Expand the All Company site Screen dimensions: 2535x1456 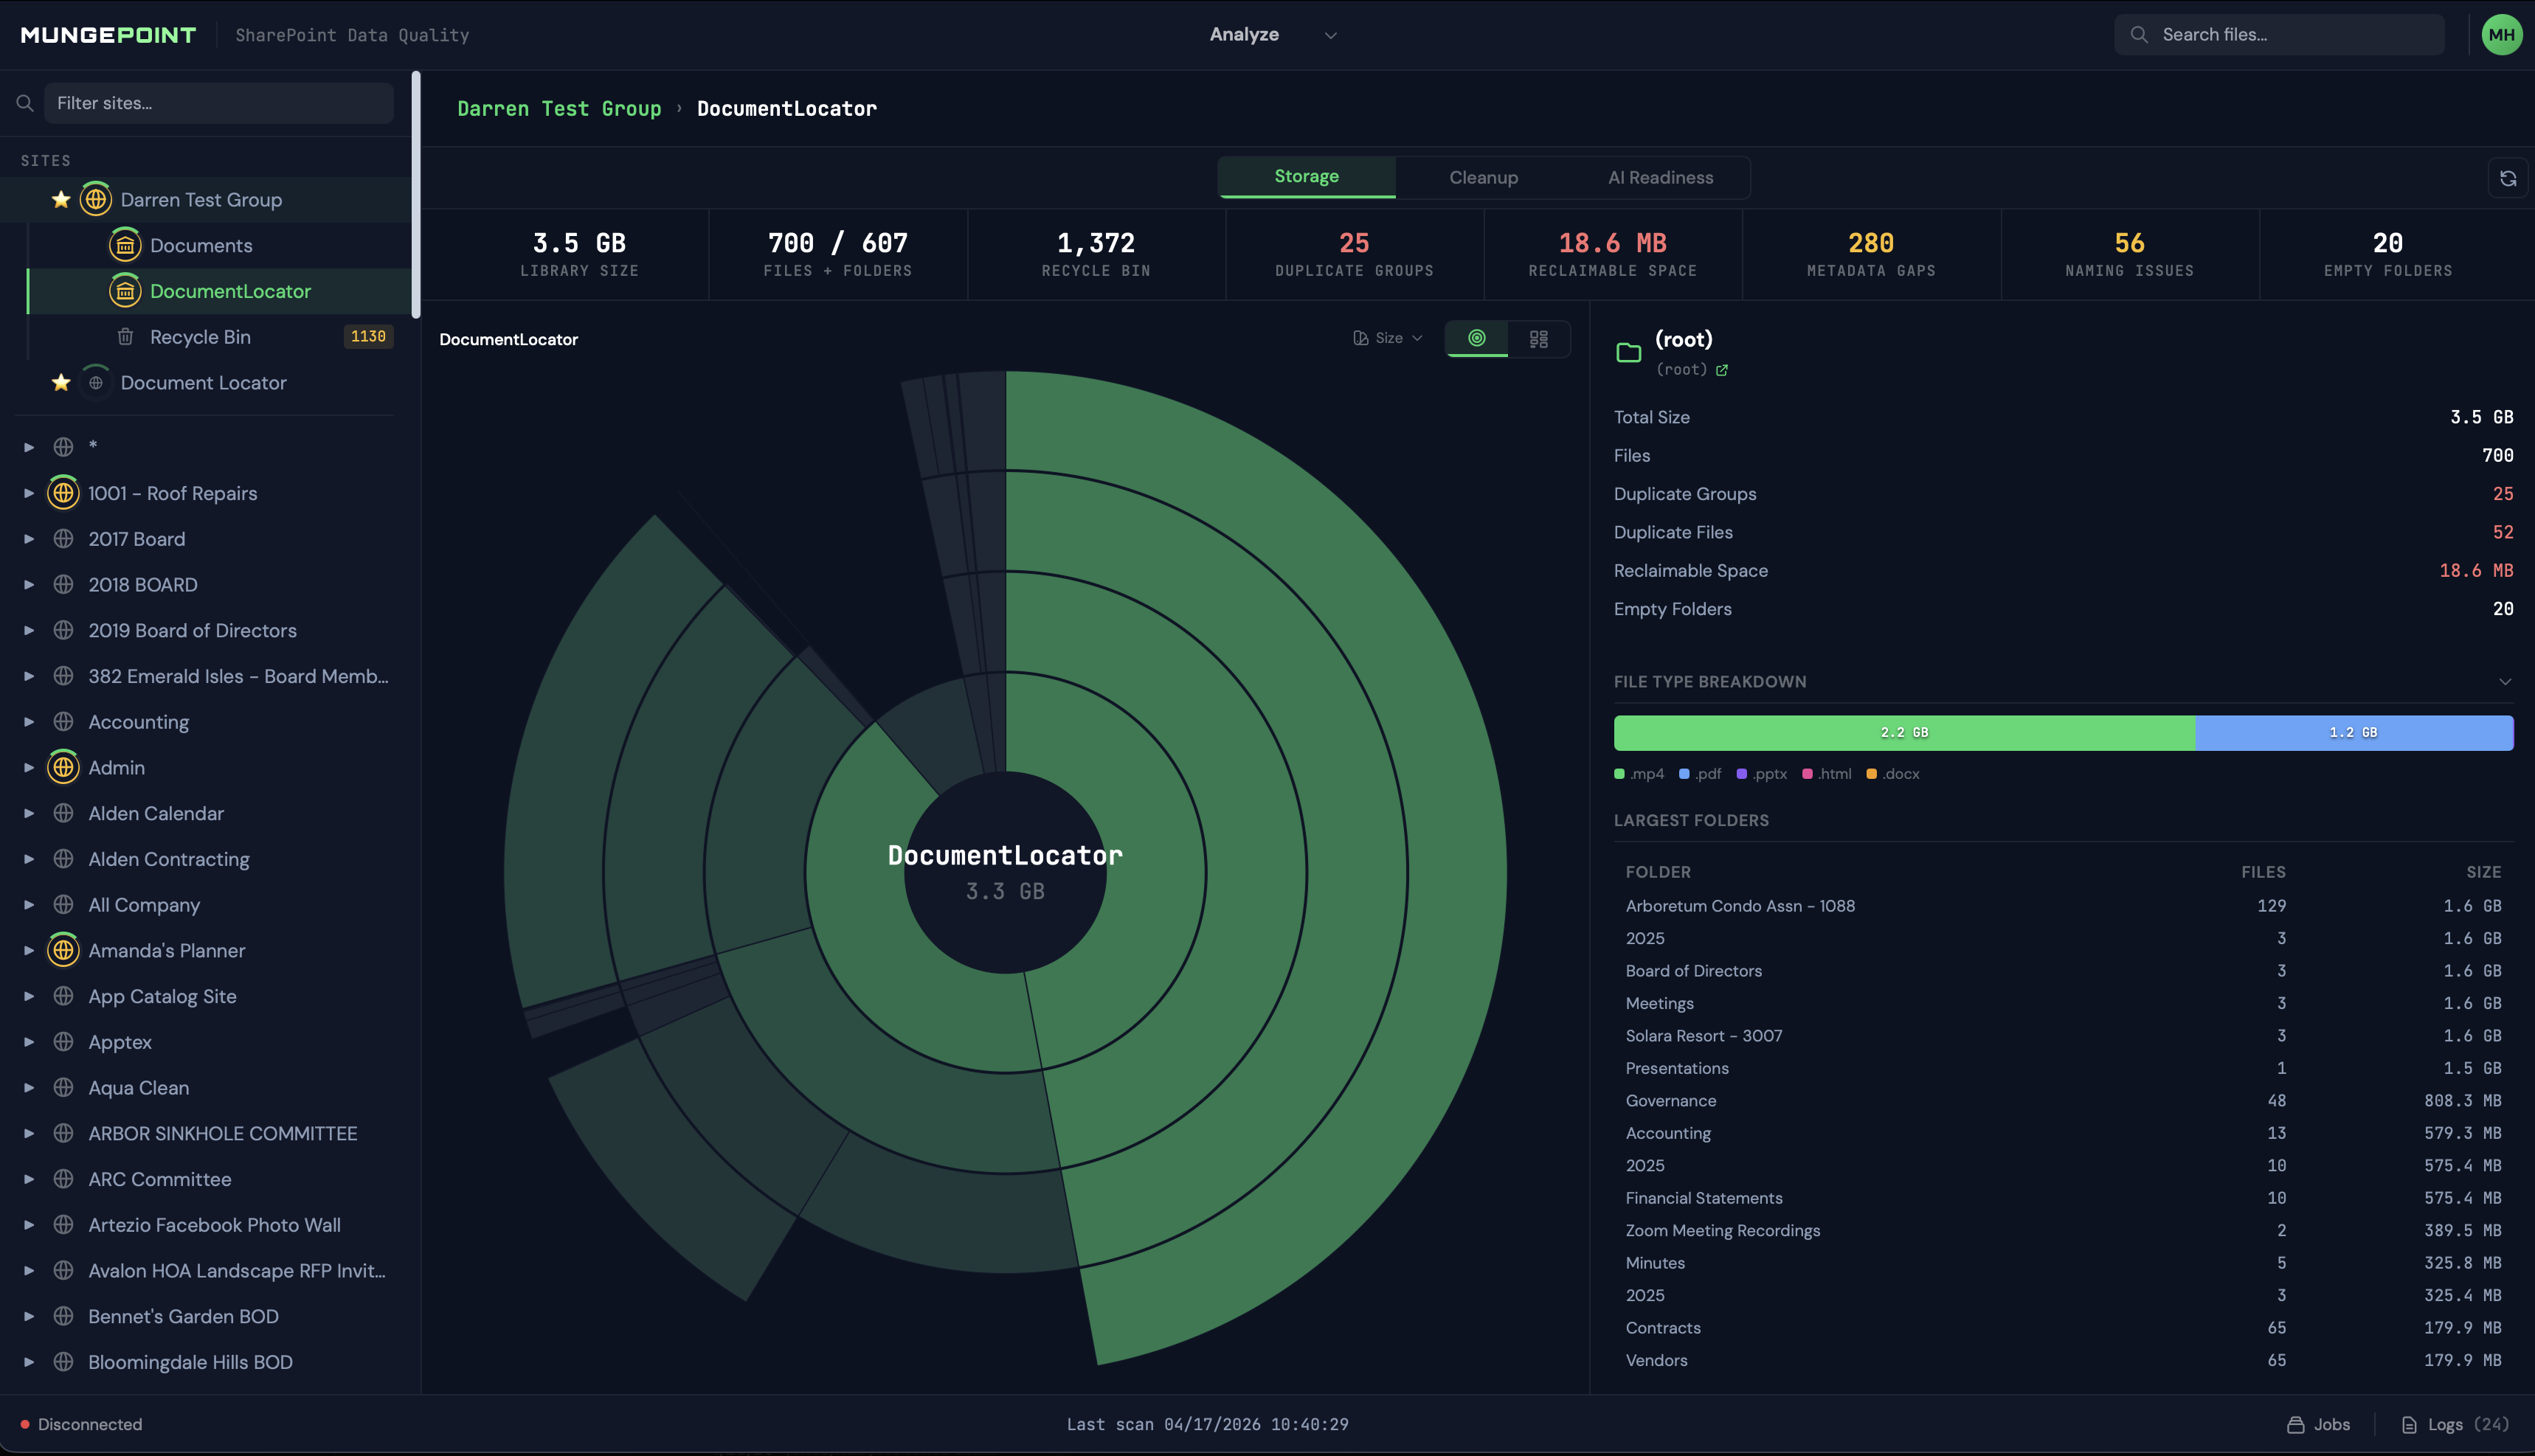[29, 905]
